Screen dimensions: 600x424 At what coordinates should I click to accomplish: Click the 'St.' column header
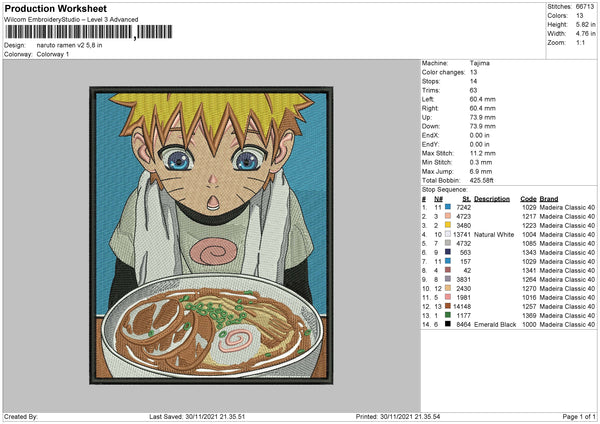click(466, 199)
